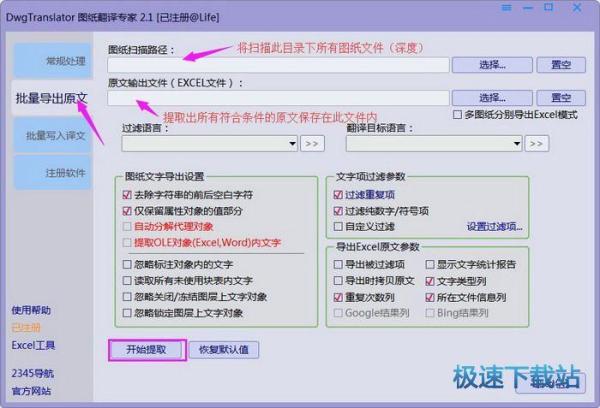Click 选择... button for Excel output file
This screenshot has height=408, width=600.
(x=492, y=98)
